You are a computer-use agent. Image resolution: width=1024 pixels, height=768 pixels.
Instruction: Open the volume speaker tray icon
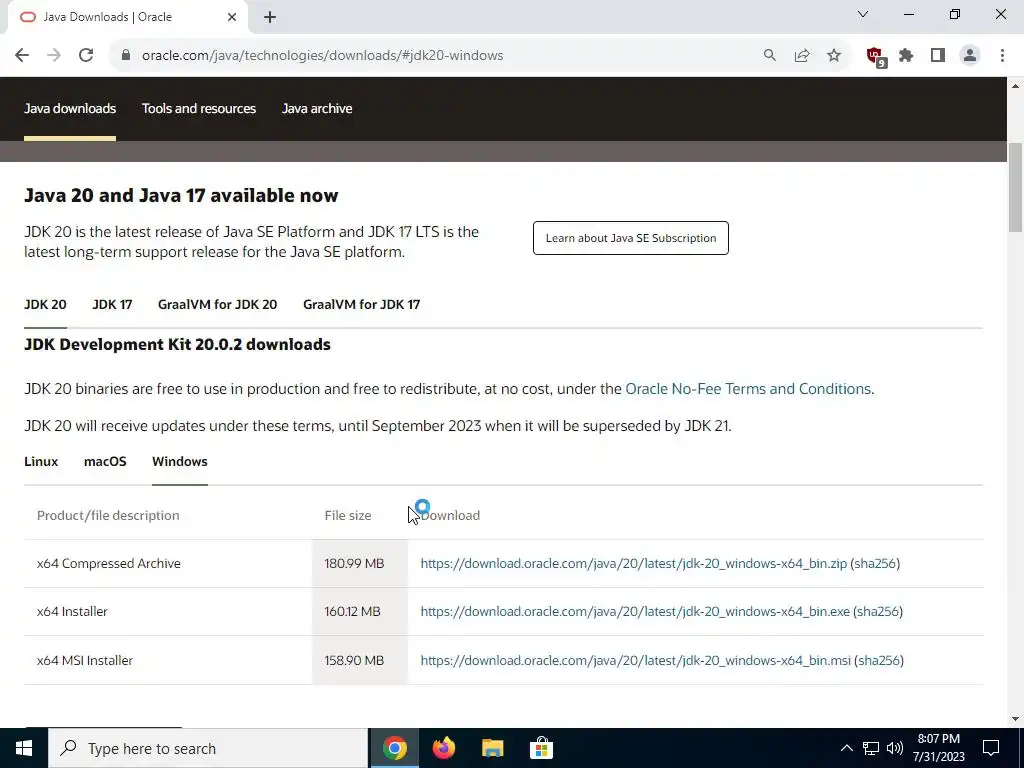tap(895, 748)
